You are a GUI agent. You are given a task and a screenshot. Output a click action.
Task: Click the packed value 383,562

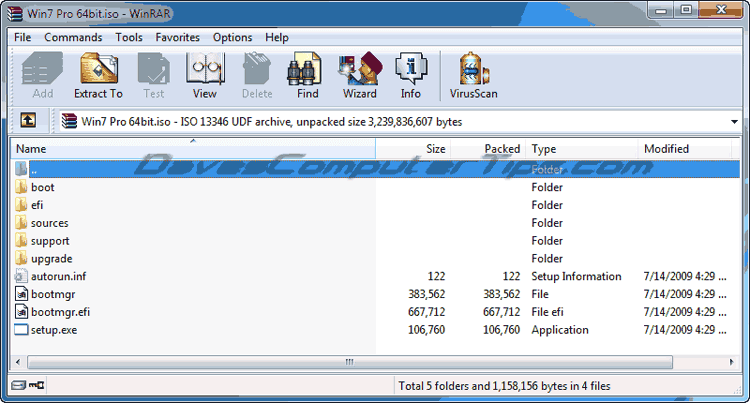(x=501, y=294)
